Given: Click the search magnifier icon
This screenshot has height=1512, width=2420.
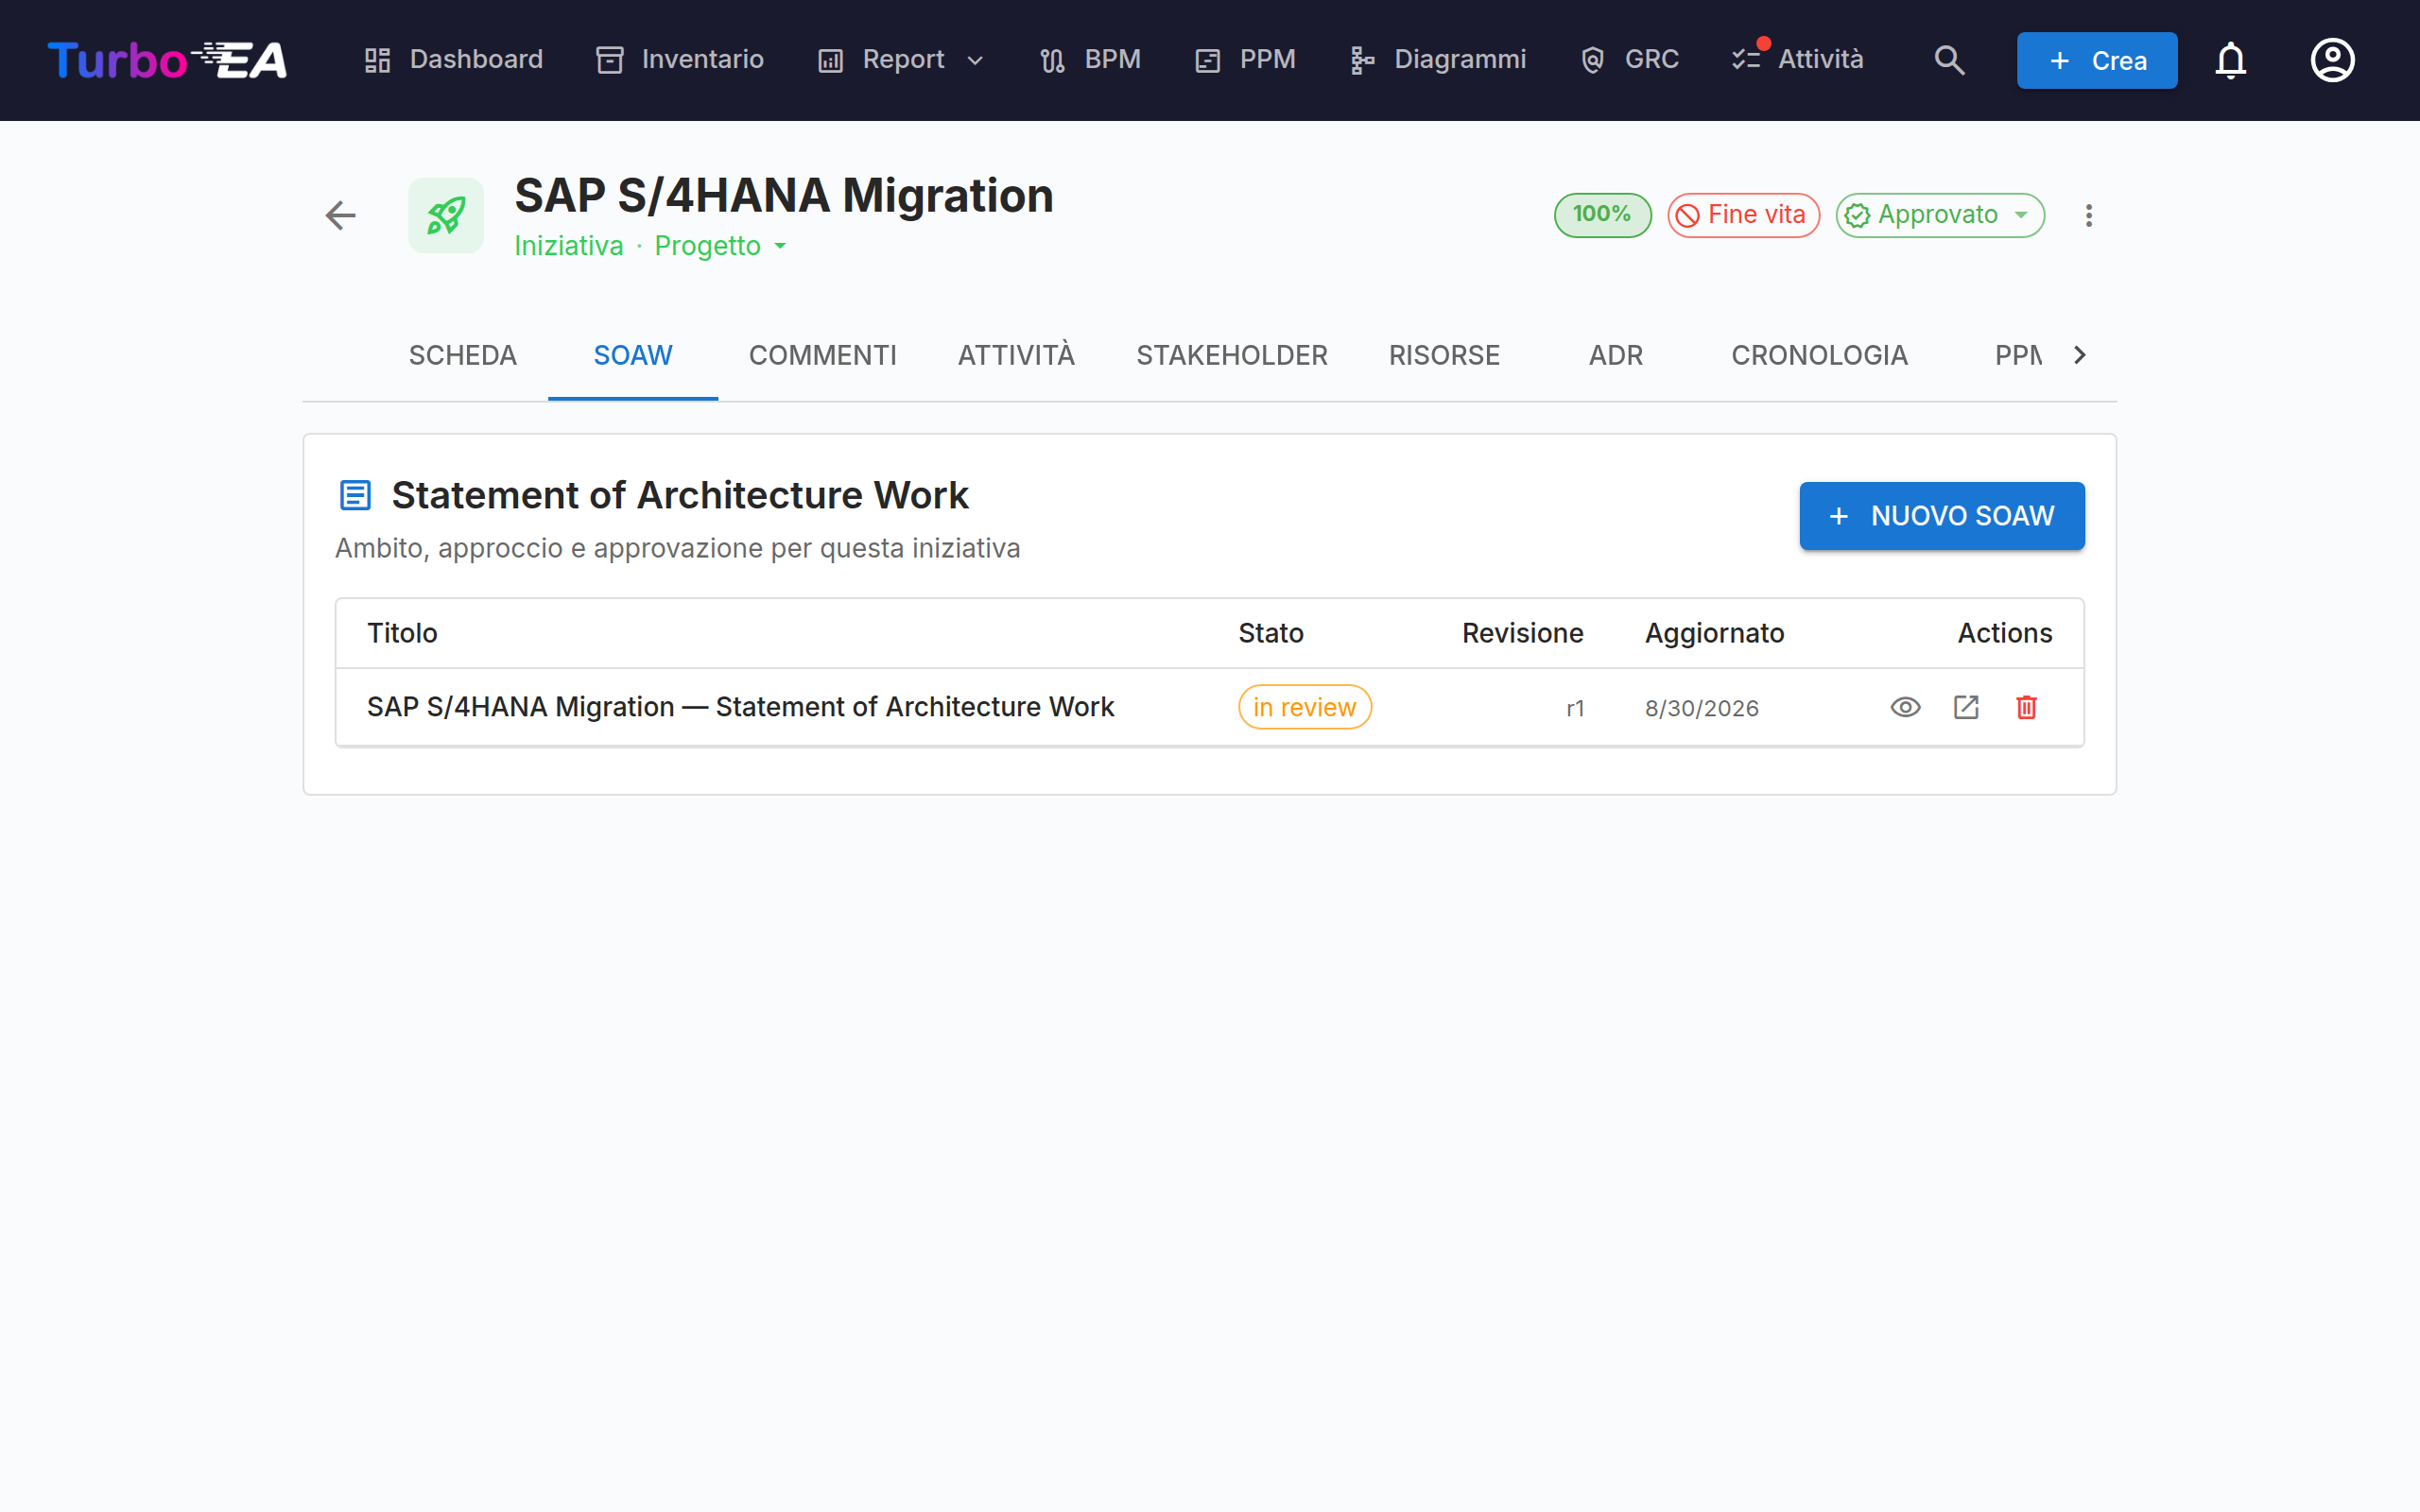Looking at the screenshot, I should point(1949,60).
